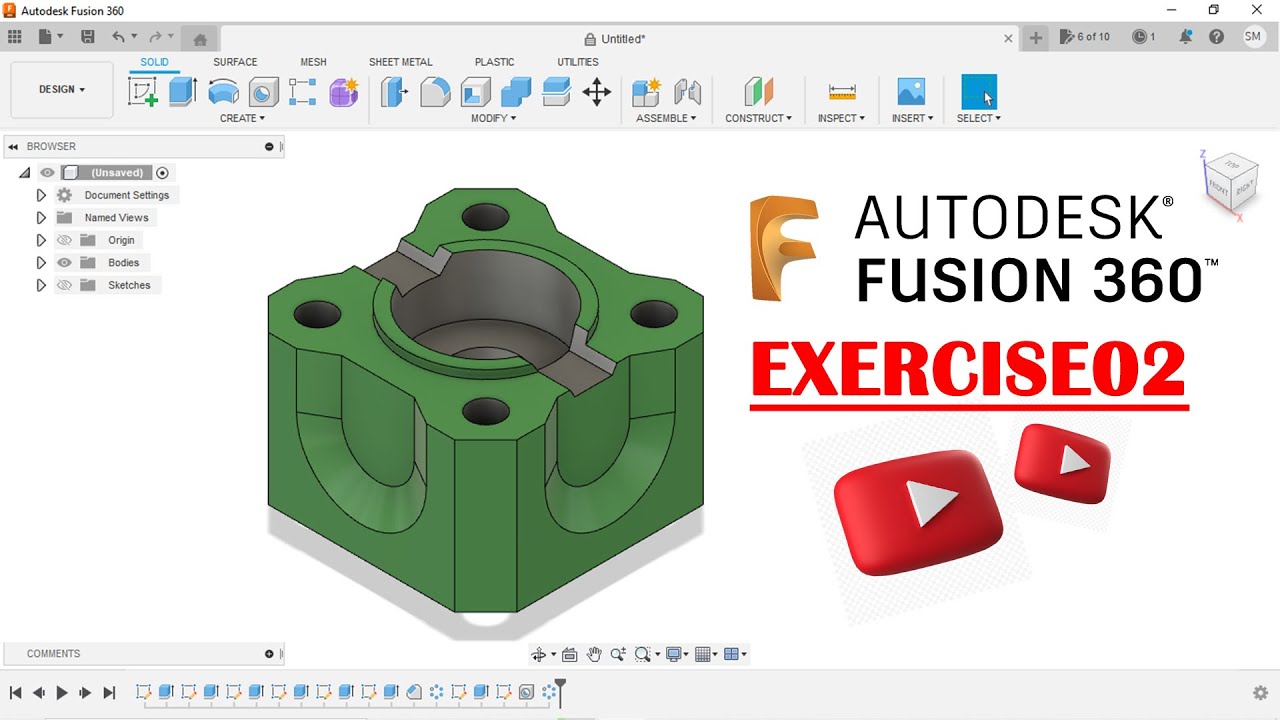
Task: Select the Revolve tool
Action: click(223, 93)
